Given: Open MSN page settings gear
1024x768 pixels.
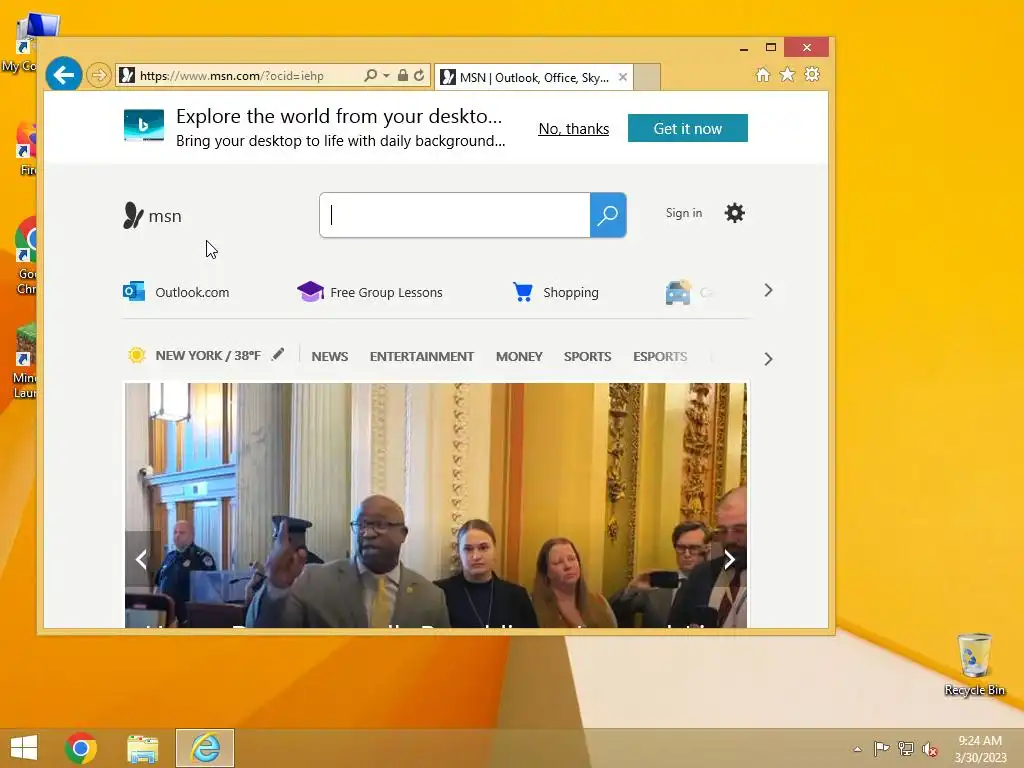Looking at the screenshot, I should pos(735,213).
